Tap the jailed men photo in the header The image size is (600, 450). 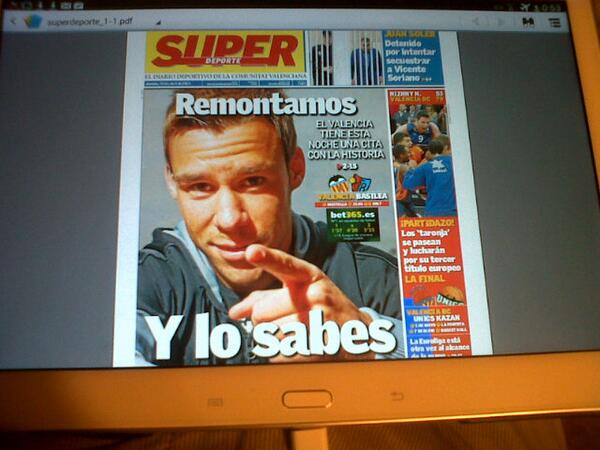(346, 58)
